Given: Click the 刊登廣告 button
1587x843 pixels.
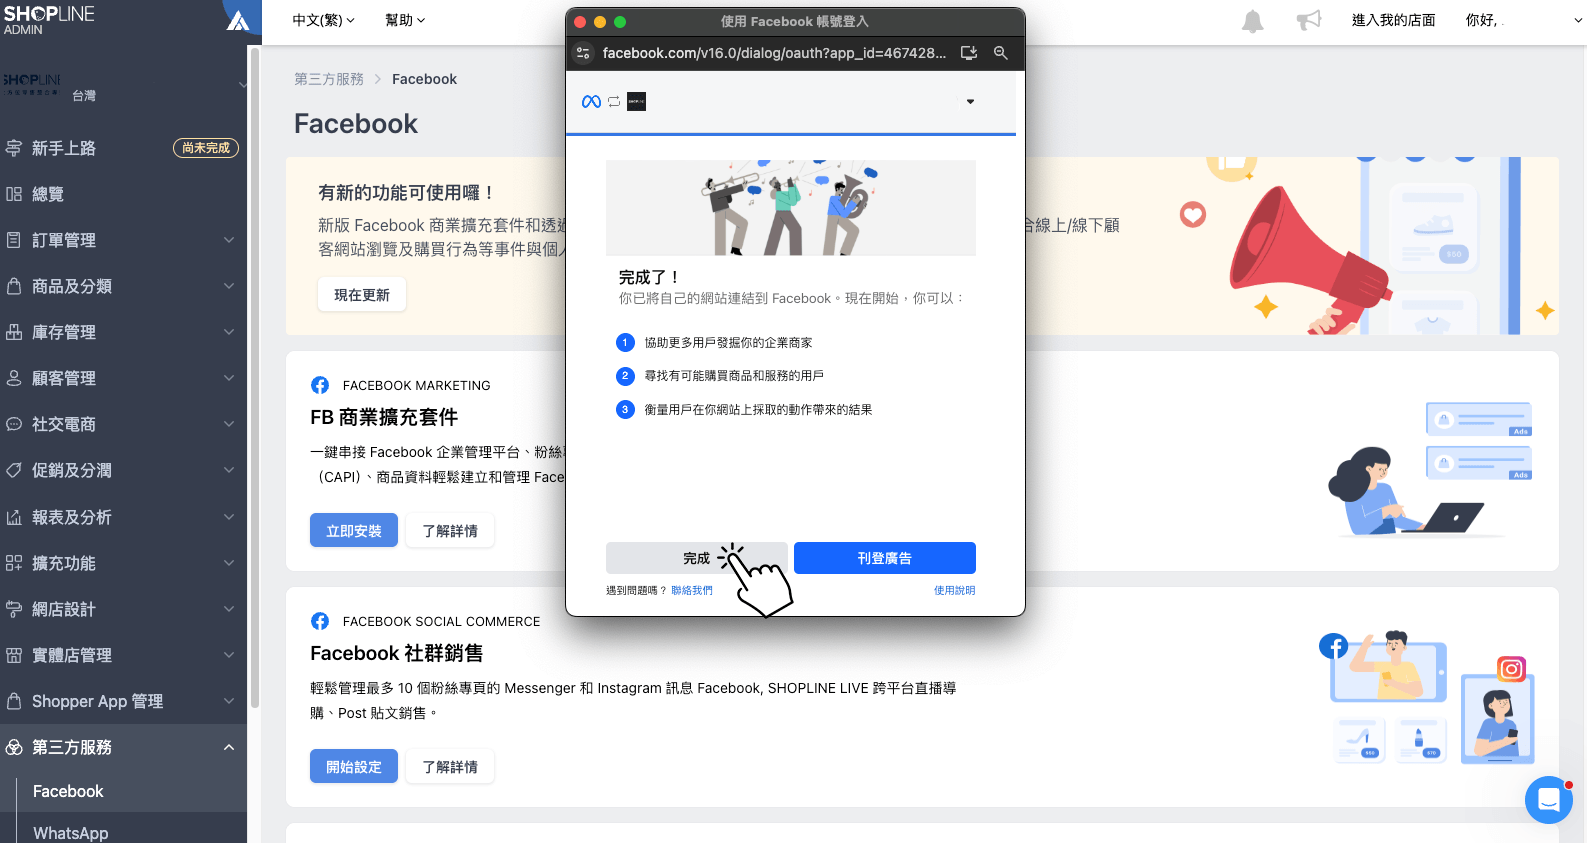Looking at the screenshot, I should click(x=885, y=558).
